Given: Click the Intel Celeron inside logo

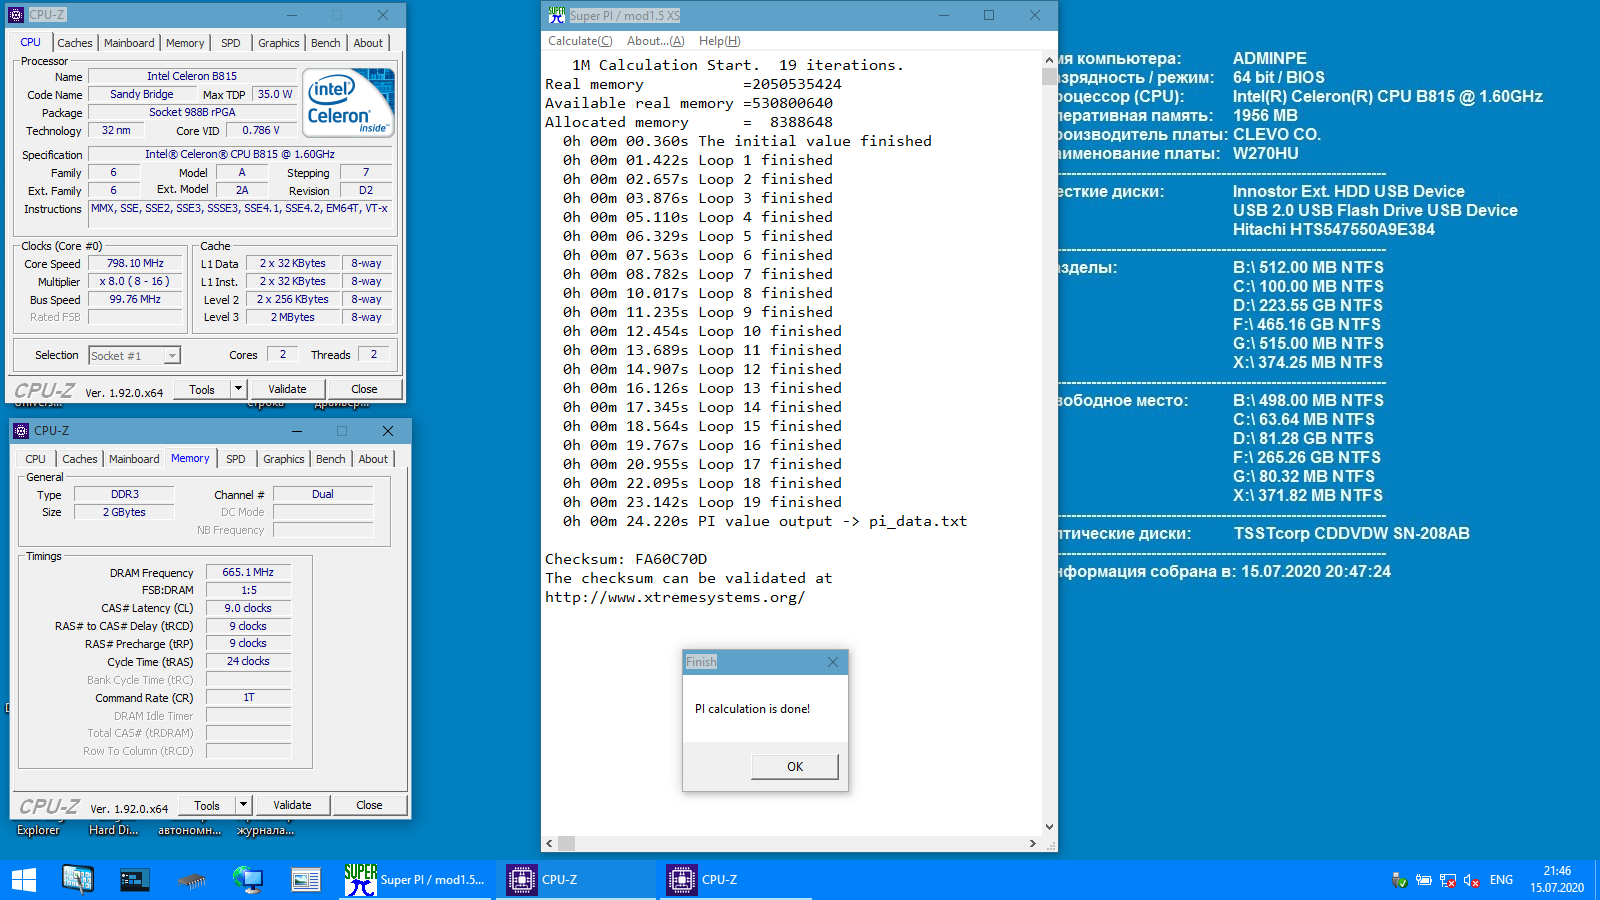Looking at the screenshot, I should [x=348, y=103].
